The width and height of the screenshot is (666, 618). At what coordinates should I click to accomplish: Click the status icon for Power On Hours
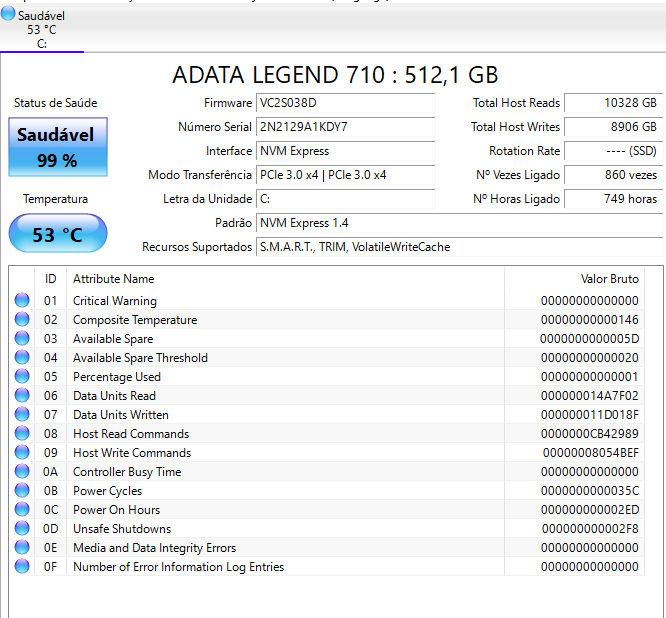coord(22,510)
